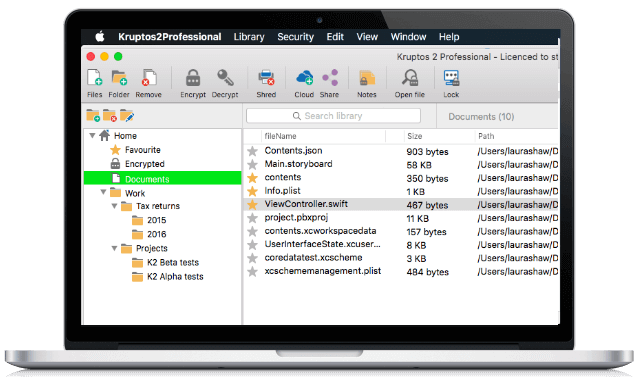Screen dimensions: 640x377
Task: Toggle favourite star for xcschememanagement.plist
Action: [253, 272]
